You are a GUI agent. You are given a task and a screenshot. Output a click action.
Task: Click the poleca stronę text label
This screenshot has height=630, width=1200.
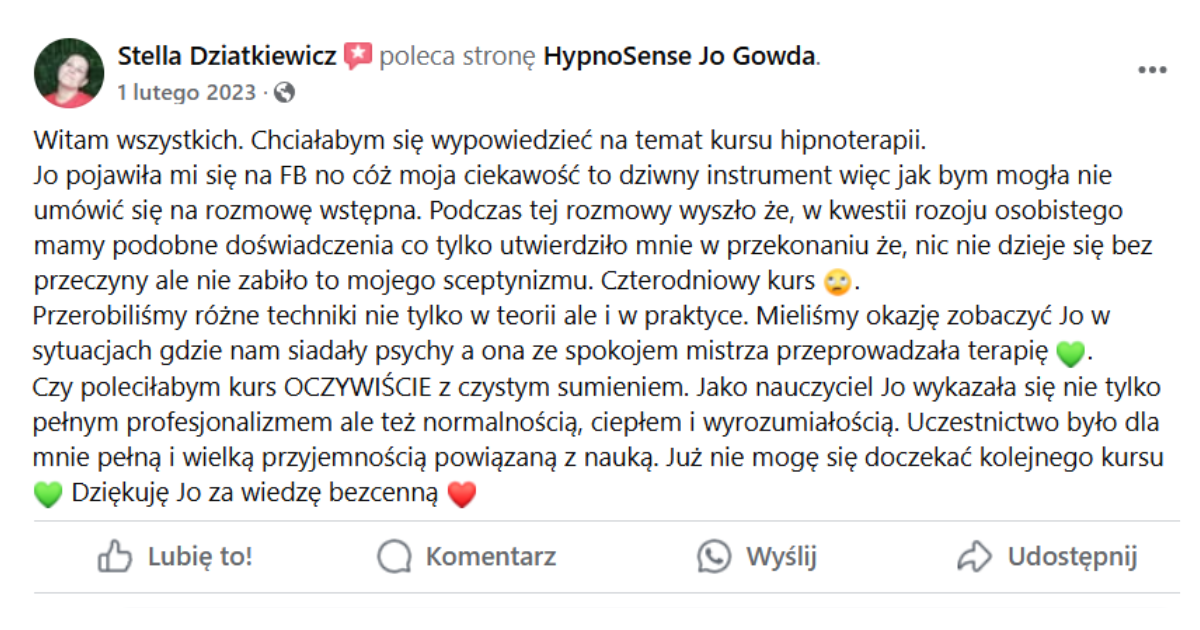[x=459, y=57]
